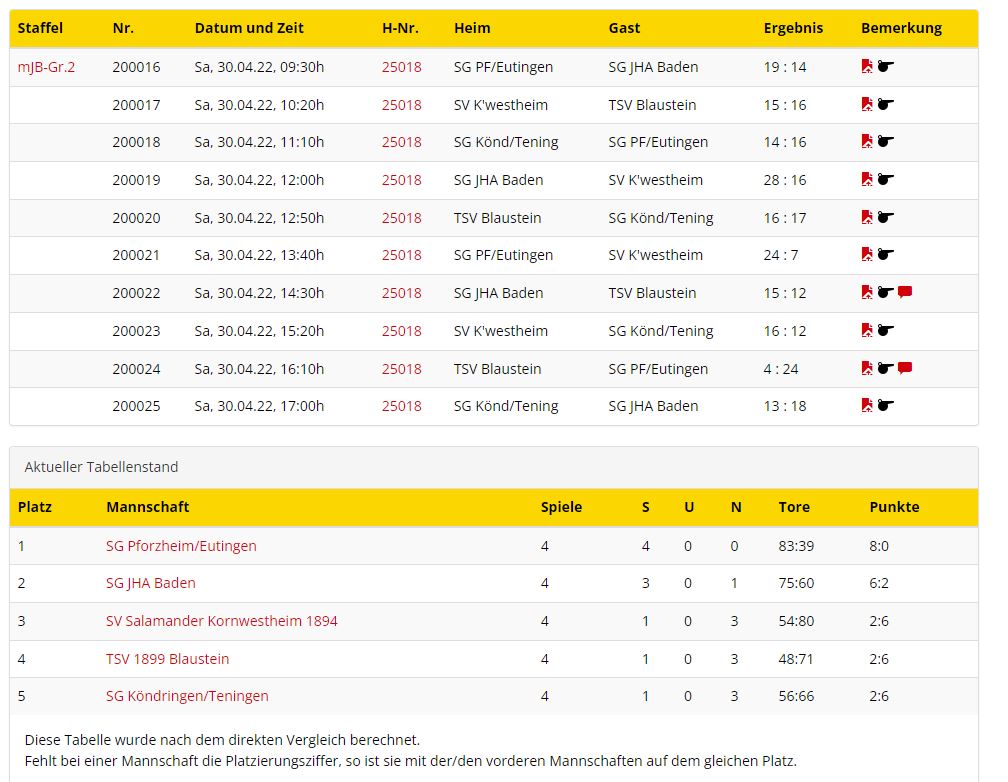Click the Punkte column header
The width and height of the screenshot is (1008, 782).
[895, 507]
